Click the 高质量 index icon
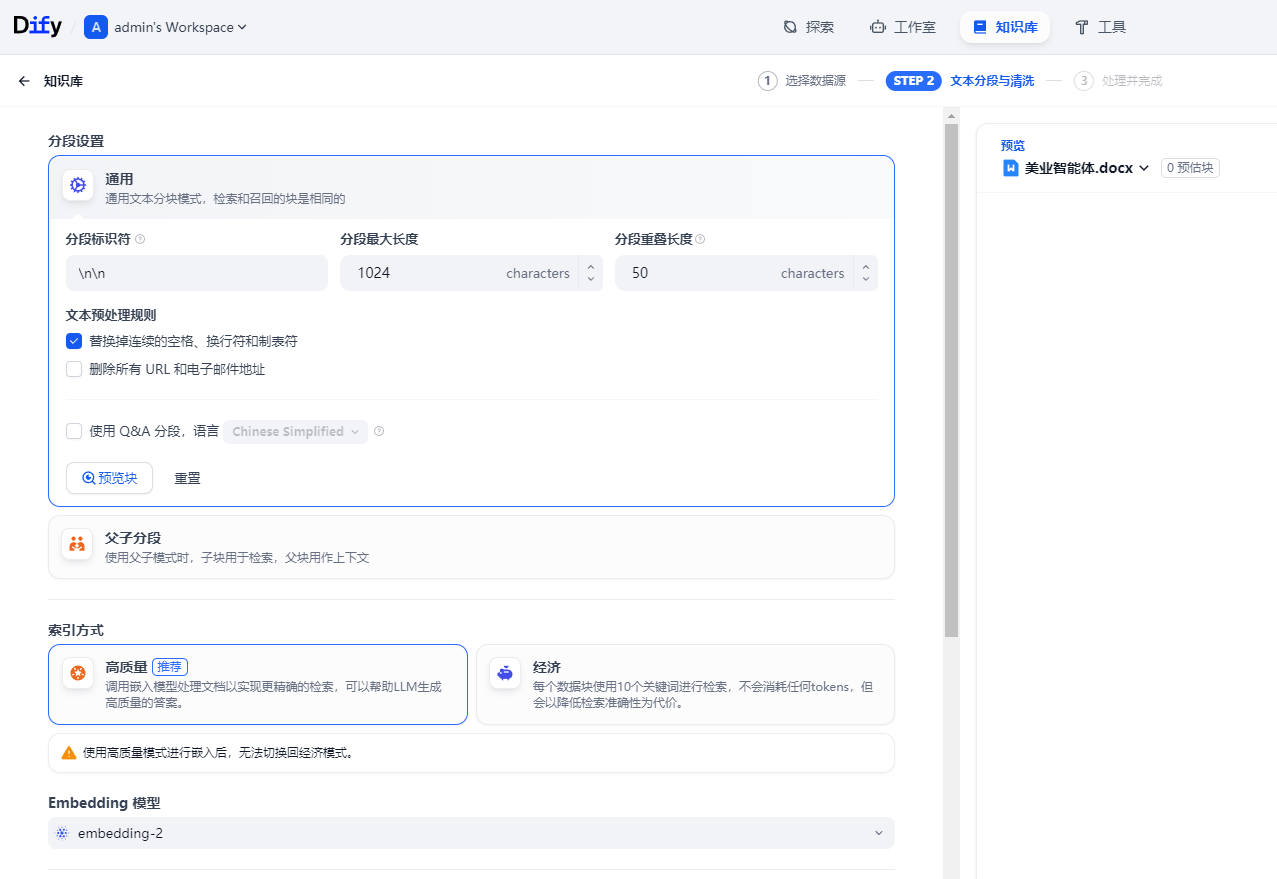 (78, 674)
